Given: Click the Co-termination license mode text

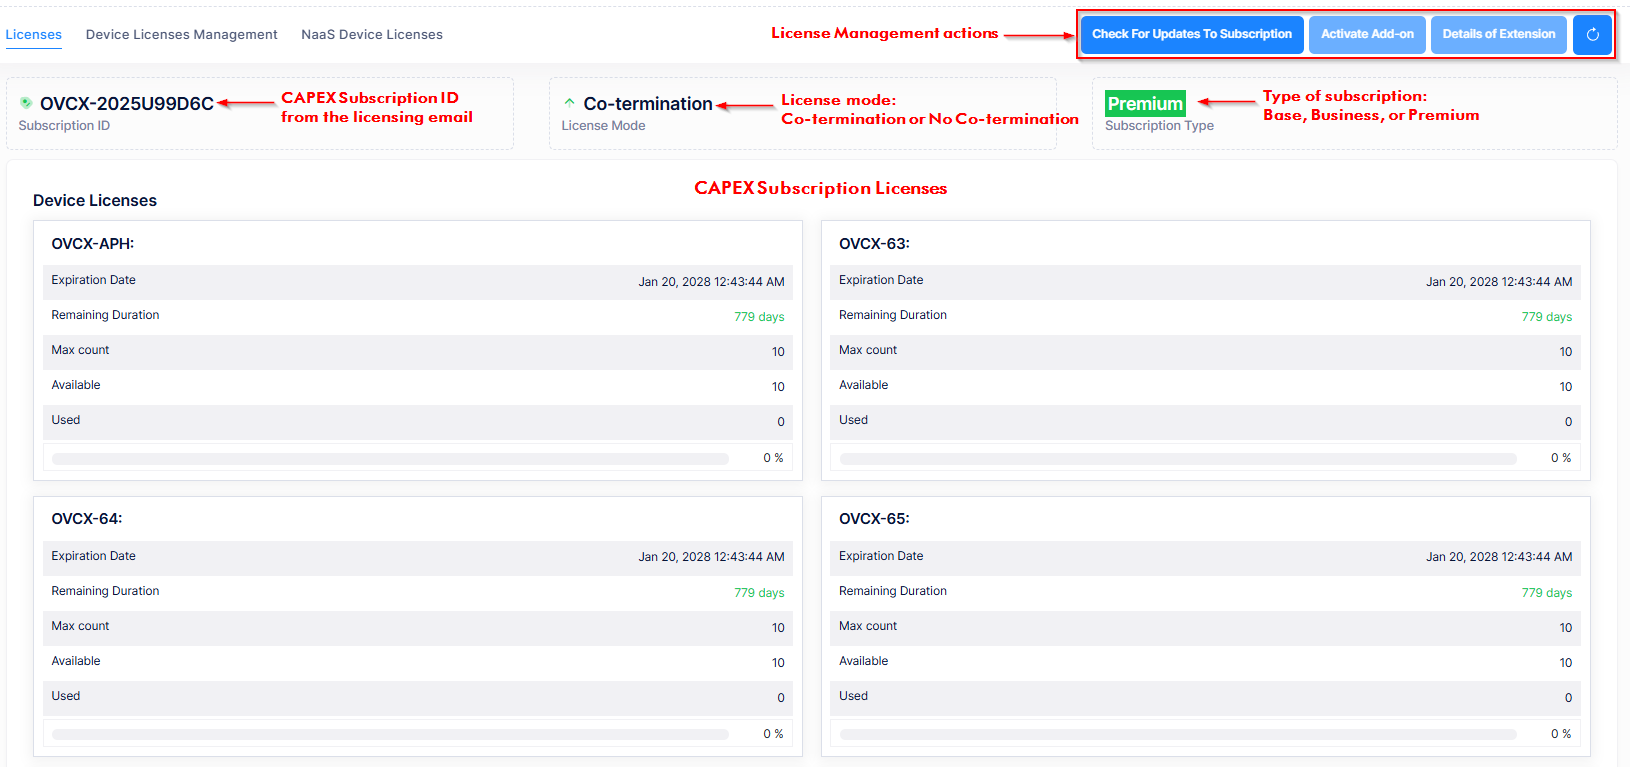Looking at the screenshot, I should 648,104.
